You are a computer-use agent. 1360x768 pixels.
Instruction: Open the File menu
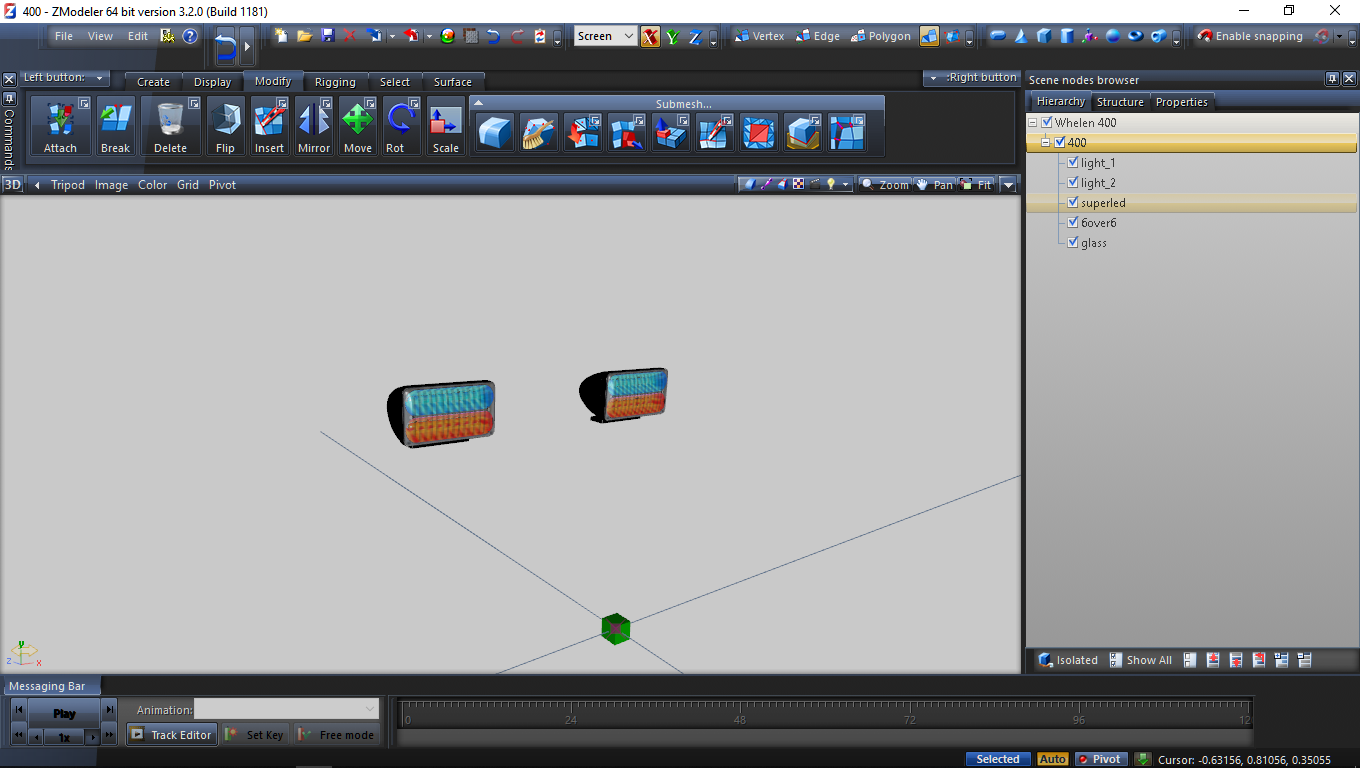click(64, 36)
